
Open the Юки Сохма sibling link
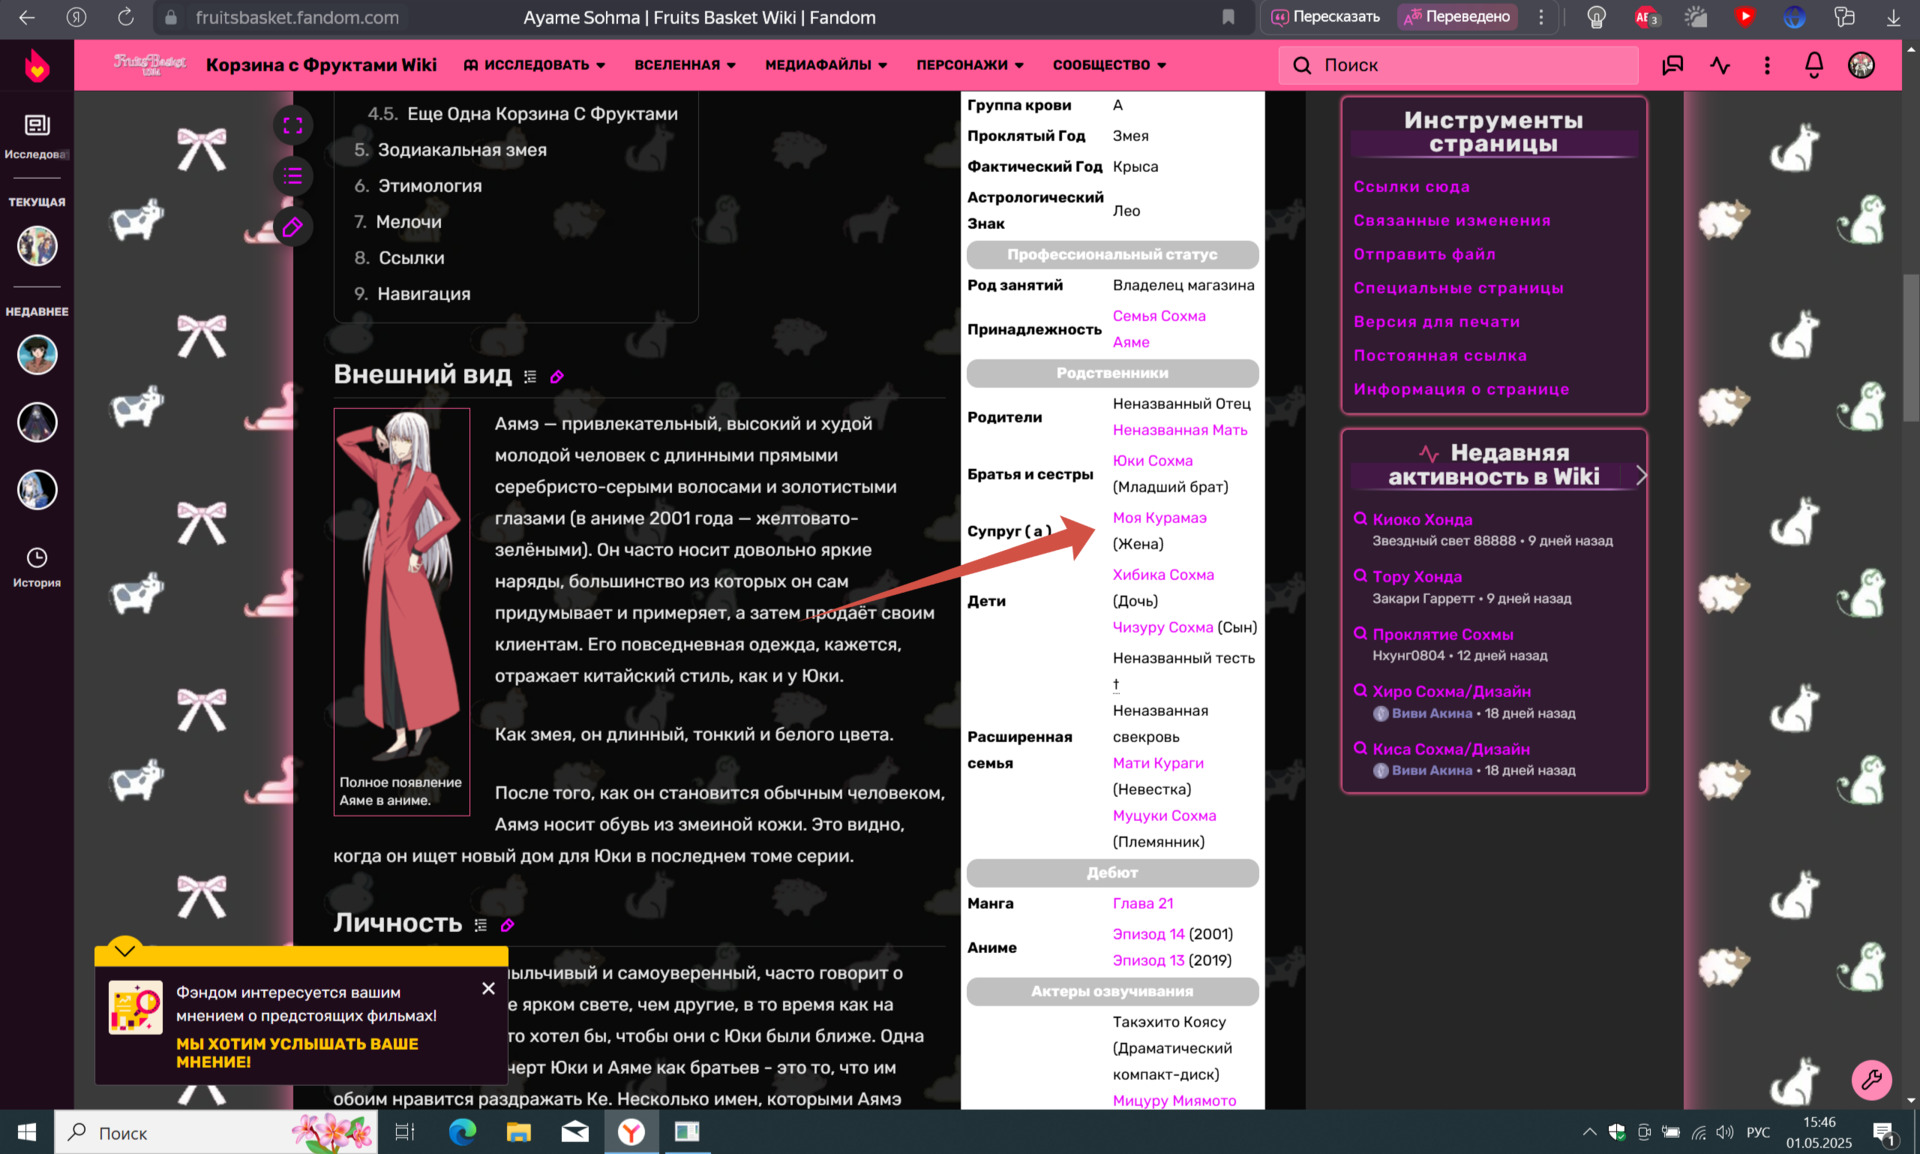pos(1152,461)
